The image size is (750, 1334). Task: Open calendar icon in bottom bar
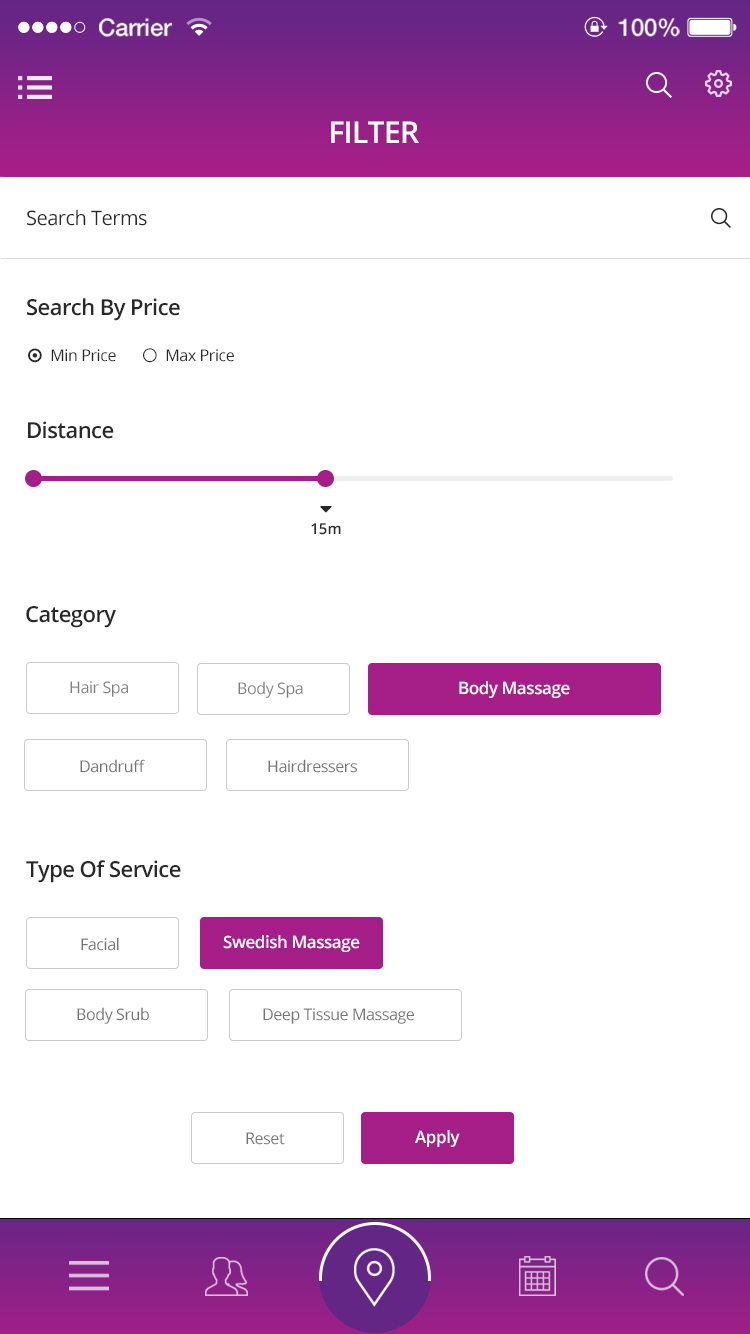coord(537,1276)
